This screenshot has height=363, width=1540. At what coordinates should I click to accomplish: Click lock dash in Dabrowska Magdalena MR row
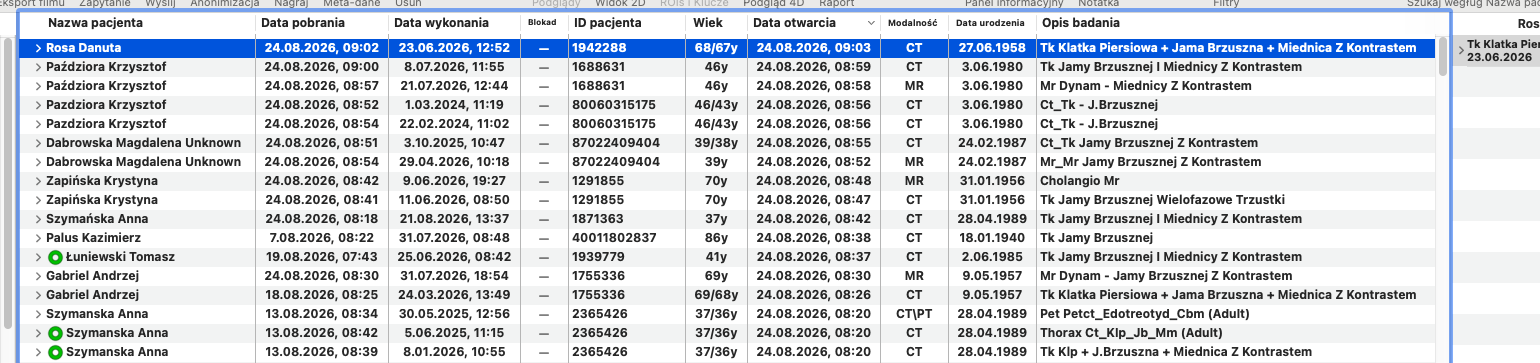[x=543, y=162]
